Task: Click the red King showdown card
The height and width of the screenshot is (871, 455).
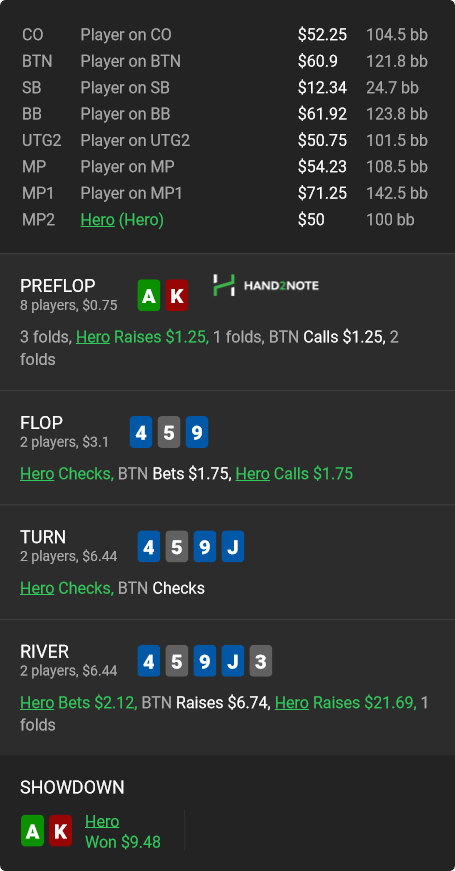Action: click(x=60, y=831)
